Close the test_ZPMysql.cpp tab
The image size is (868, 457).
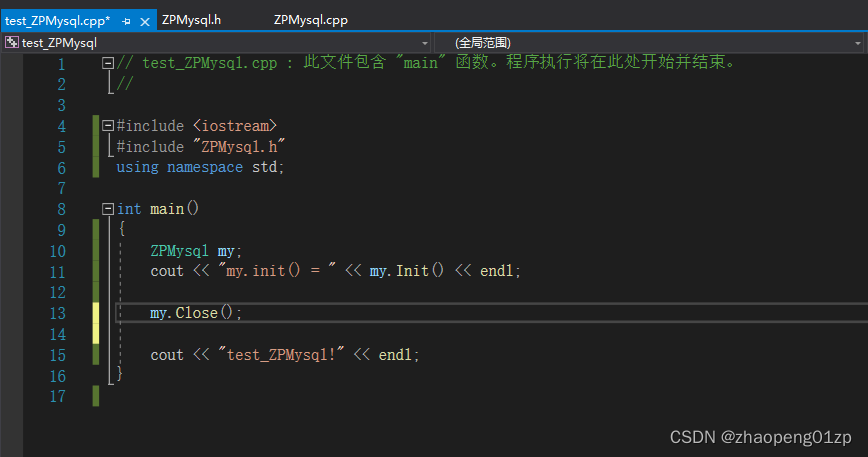tap(145, 22)
